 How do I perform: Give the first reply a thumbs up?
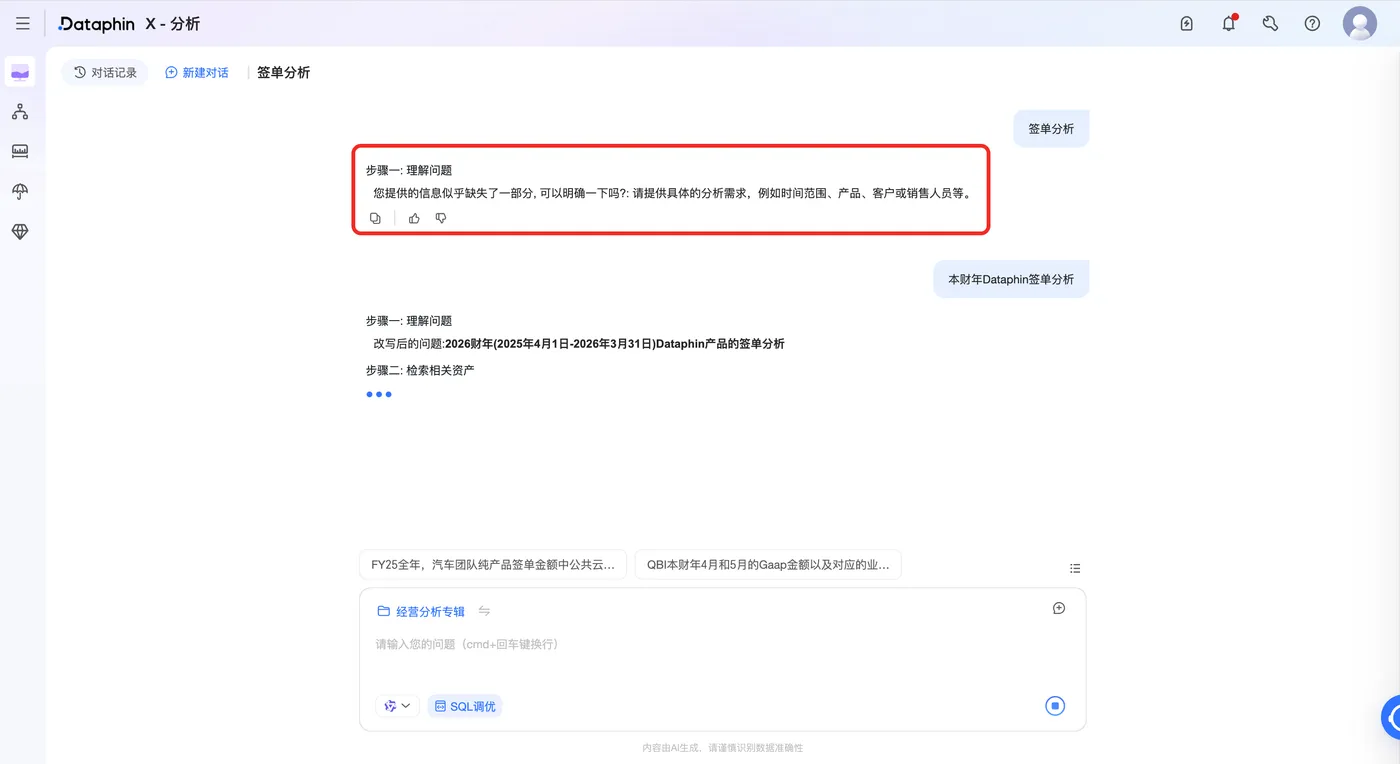414,218
